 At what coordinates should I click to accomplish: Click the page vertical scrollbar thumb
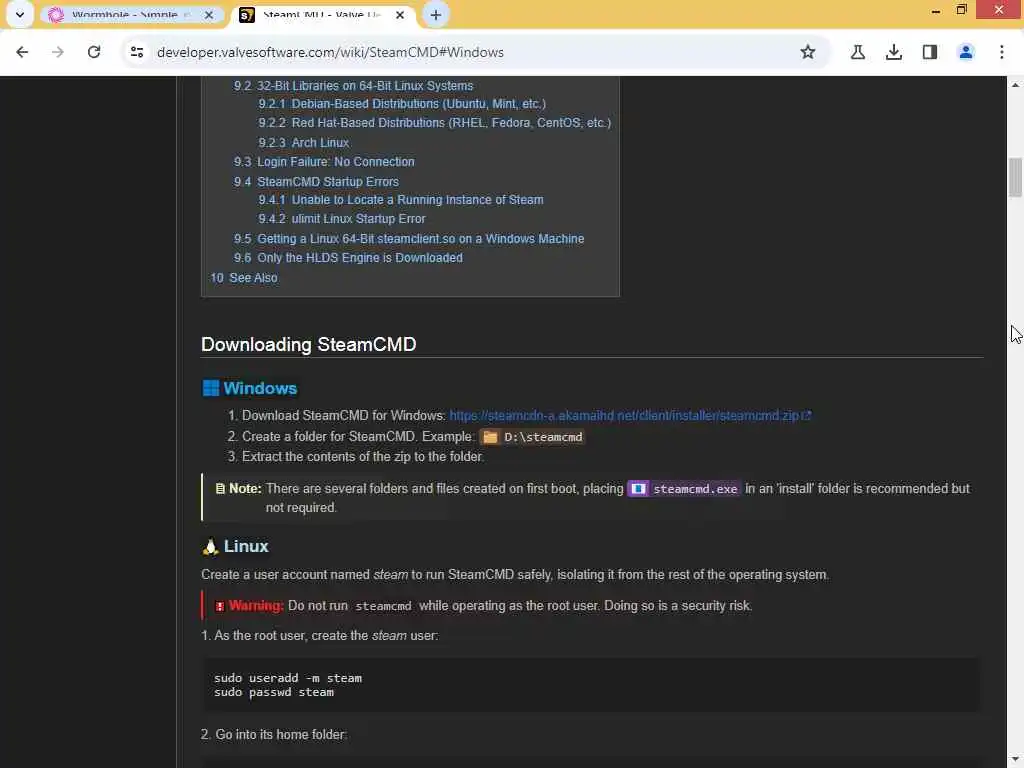[x=1015, y=177]
